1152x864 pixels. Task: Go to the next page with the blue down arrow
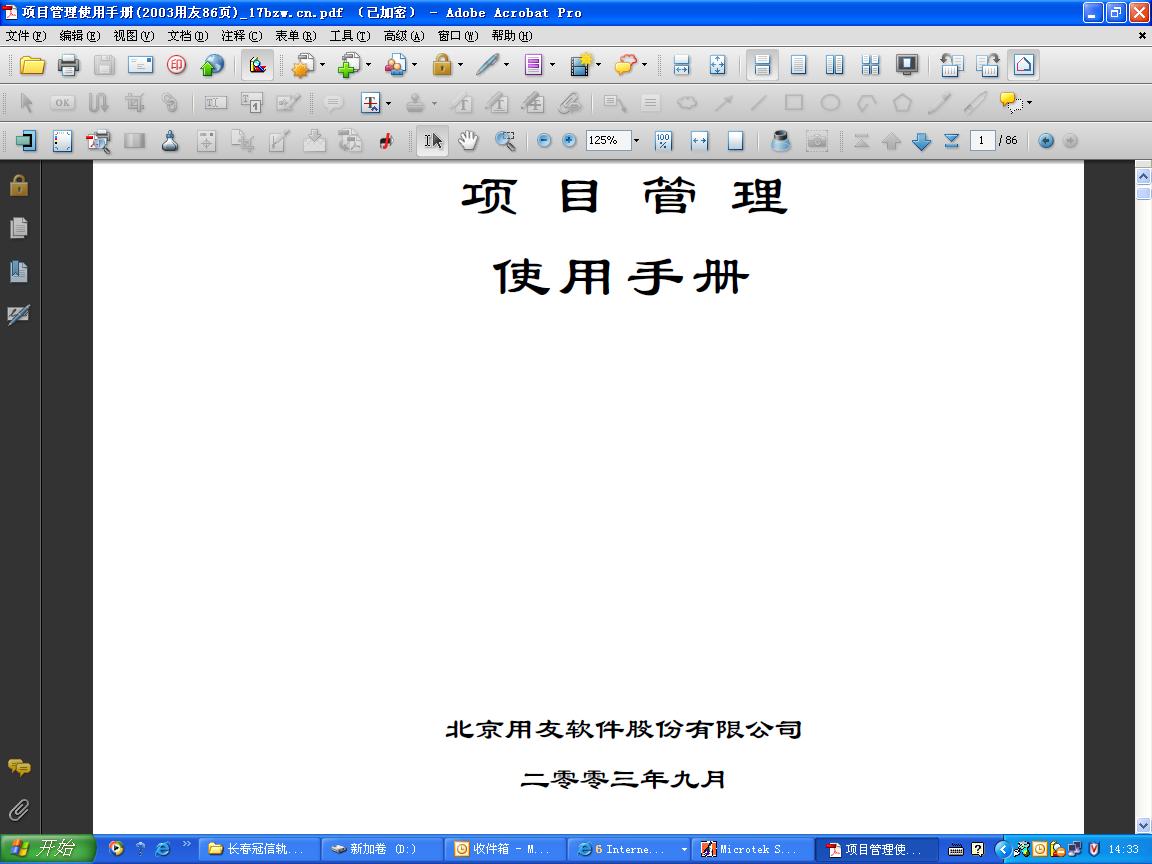pyautogui.click(x=921, y=140)
